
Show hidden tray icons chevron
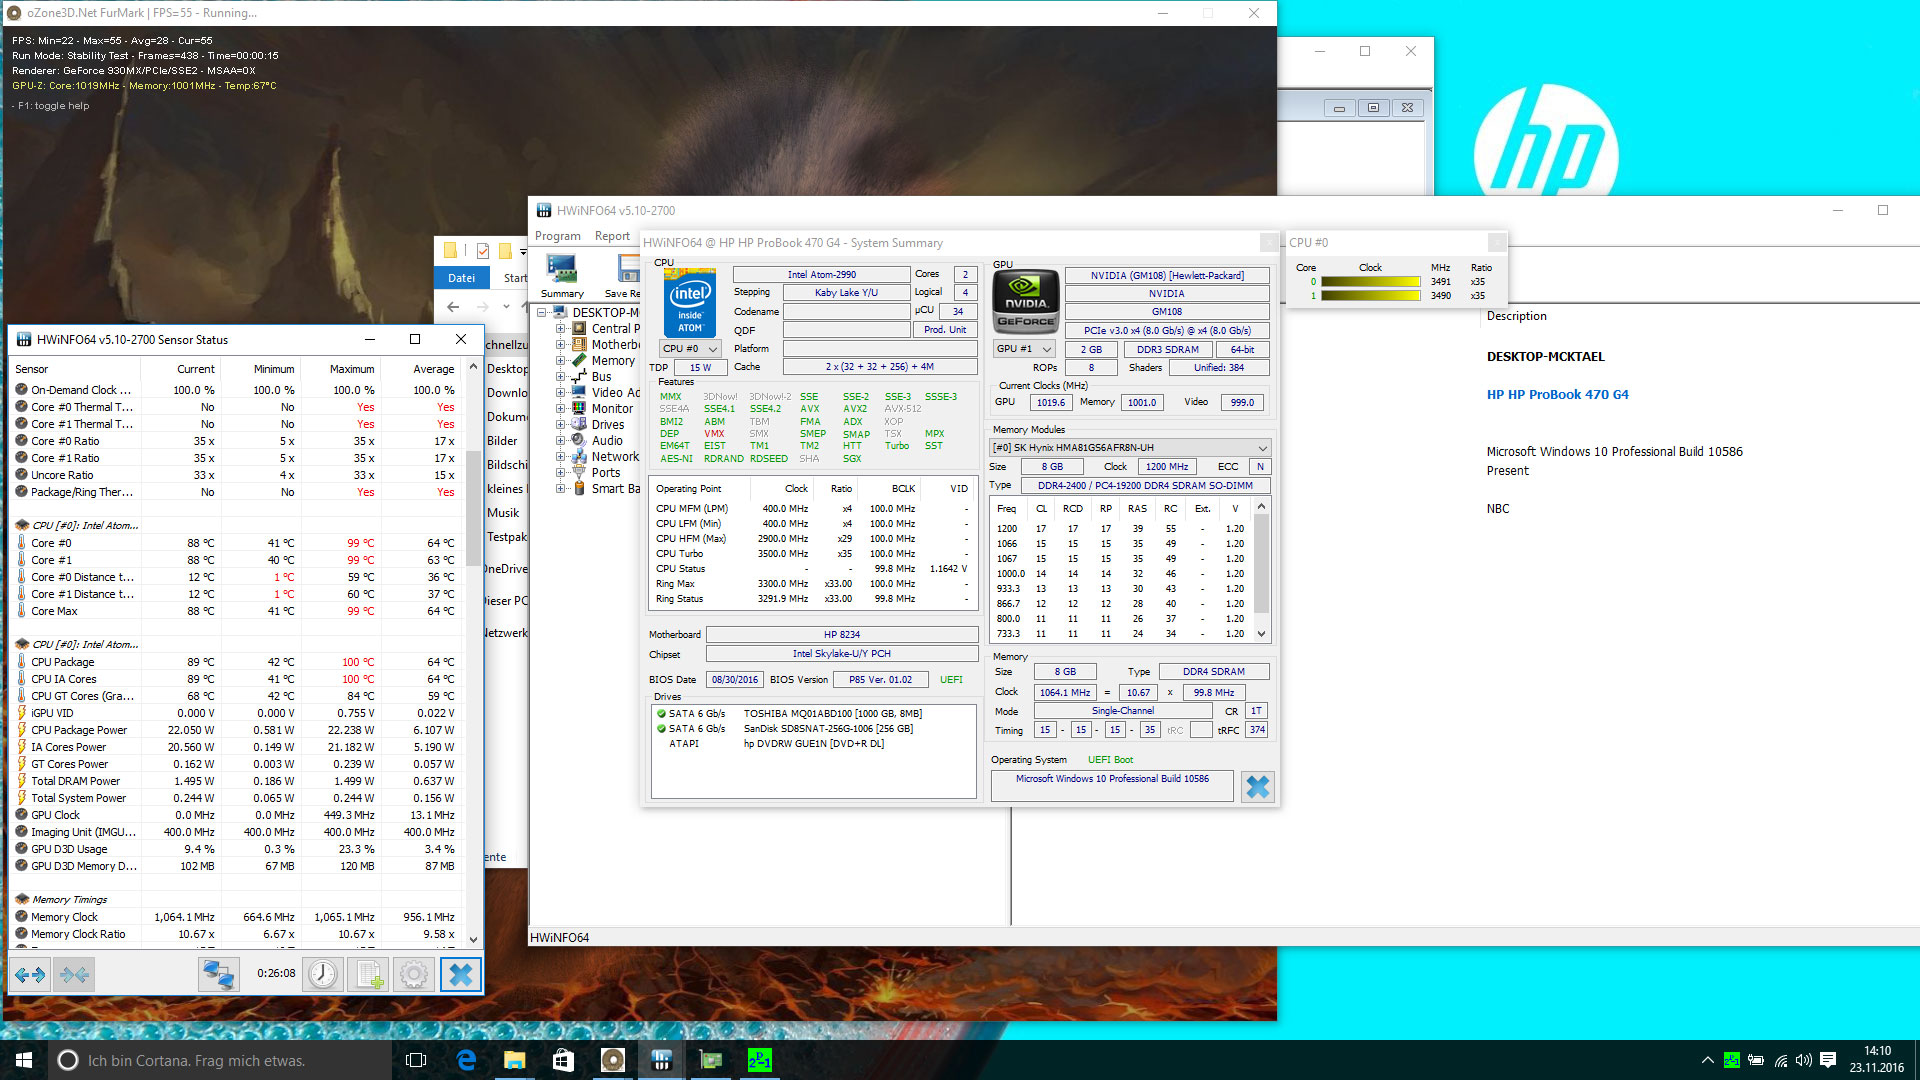(x=1707, y=1060)
